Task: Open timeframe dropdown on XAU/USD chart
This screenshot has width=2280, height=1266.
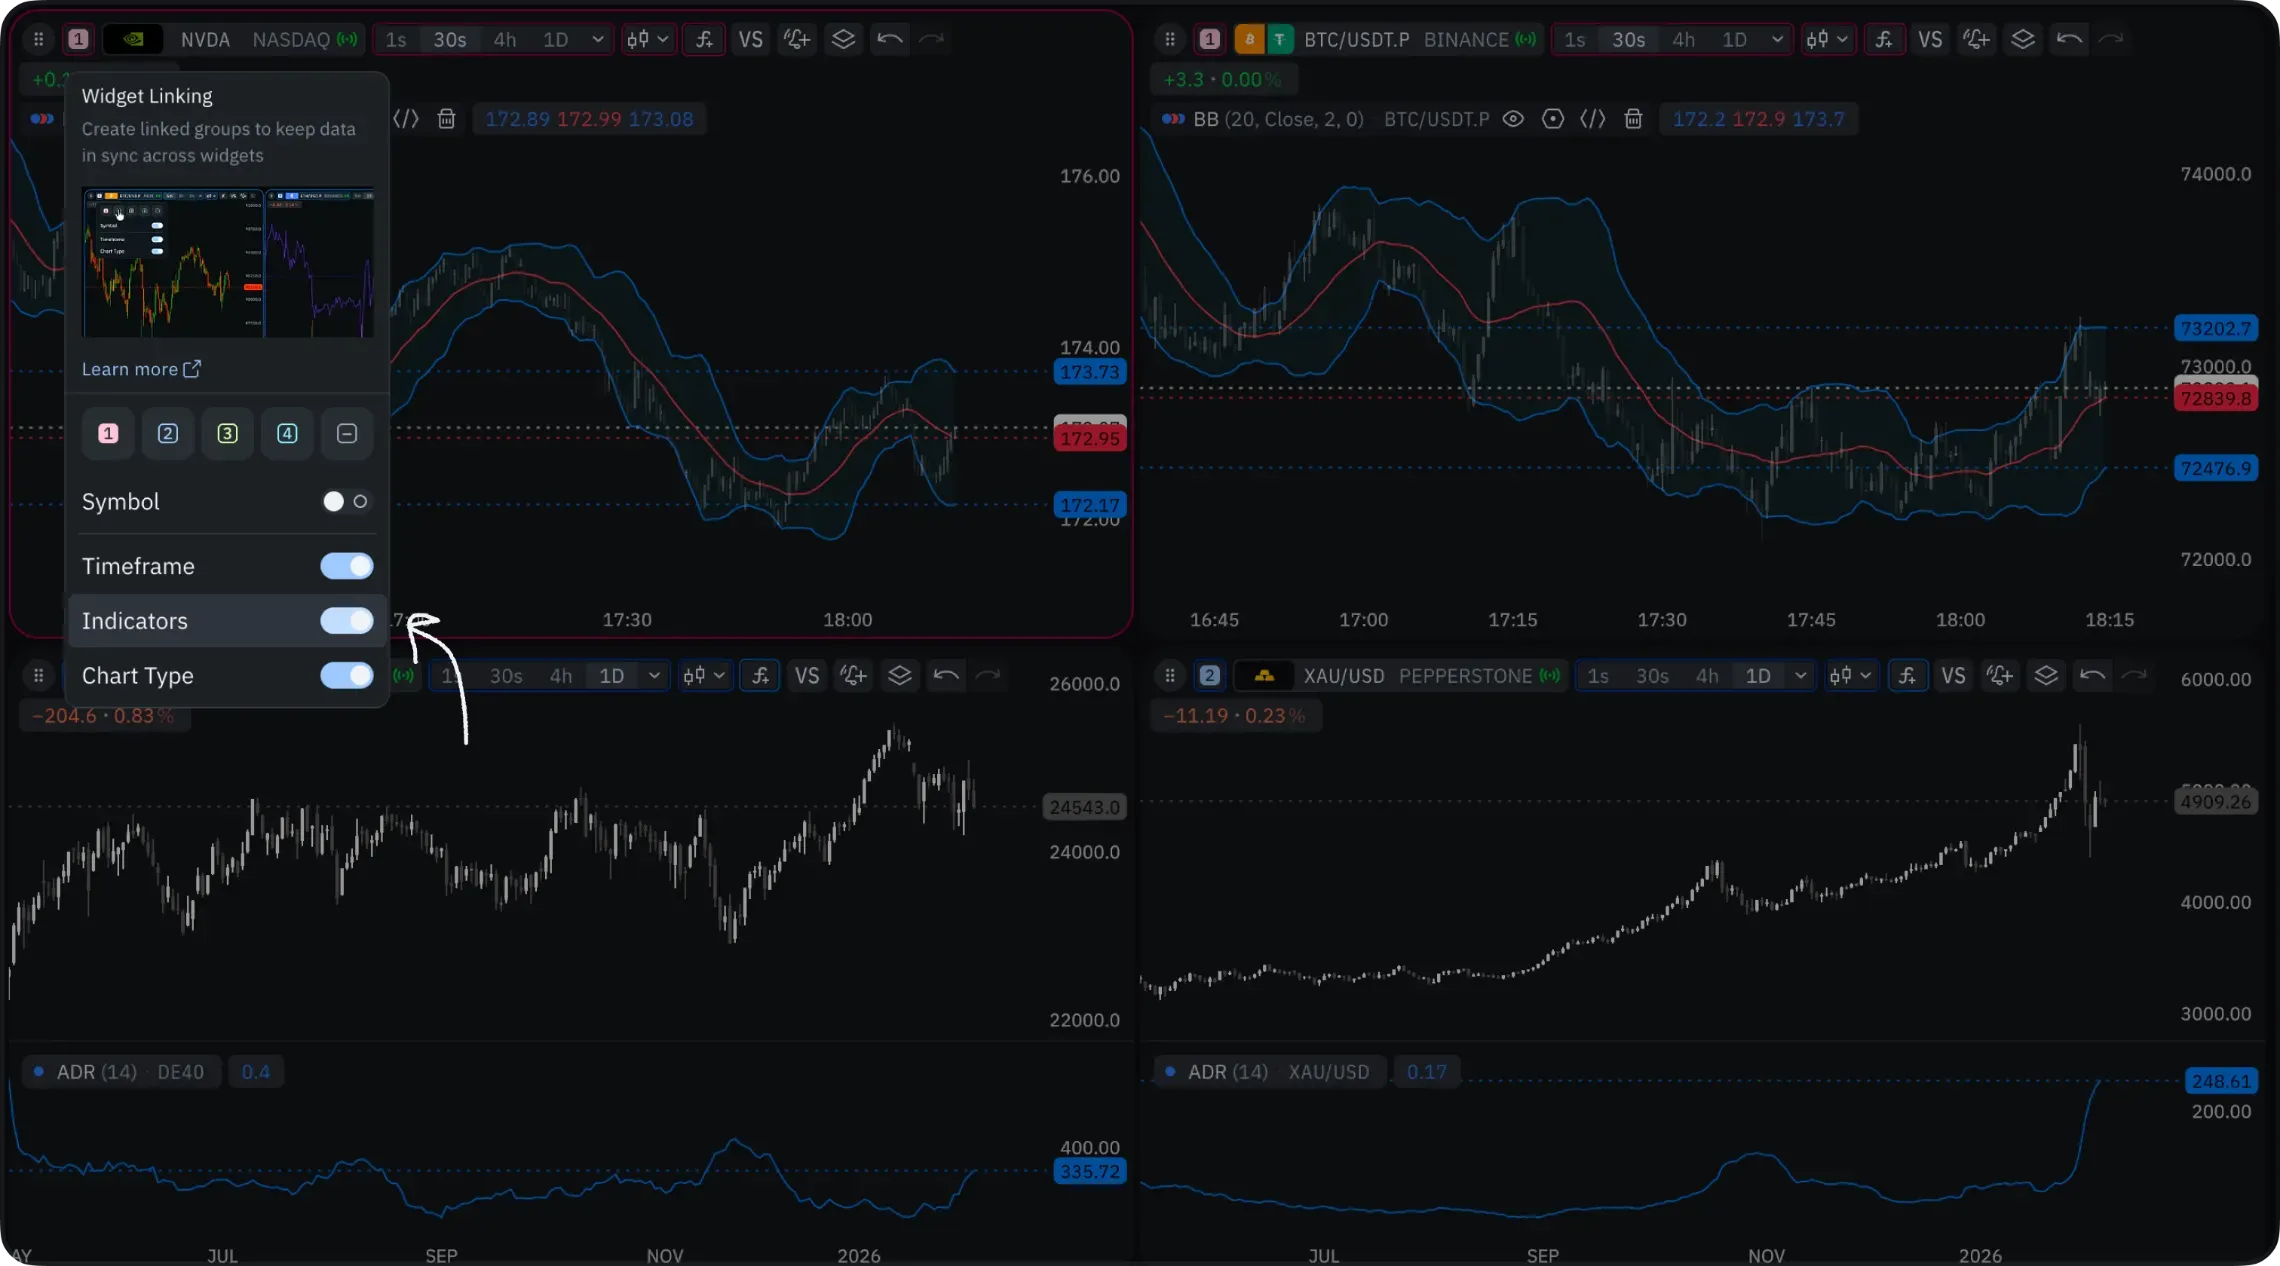Action: tap(1800, 676)
